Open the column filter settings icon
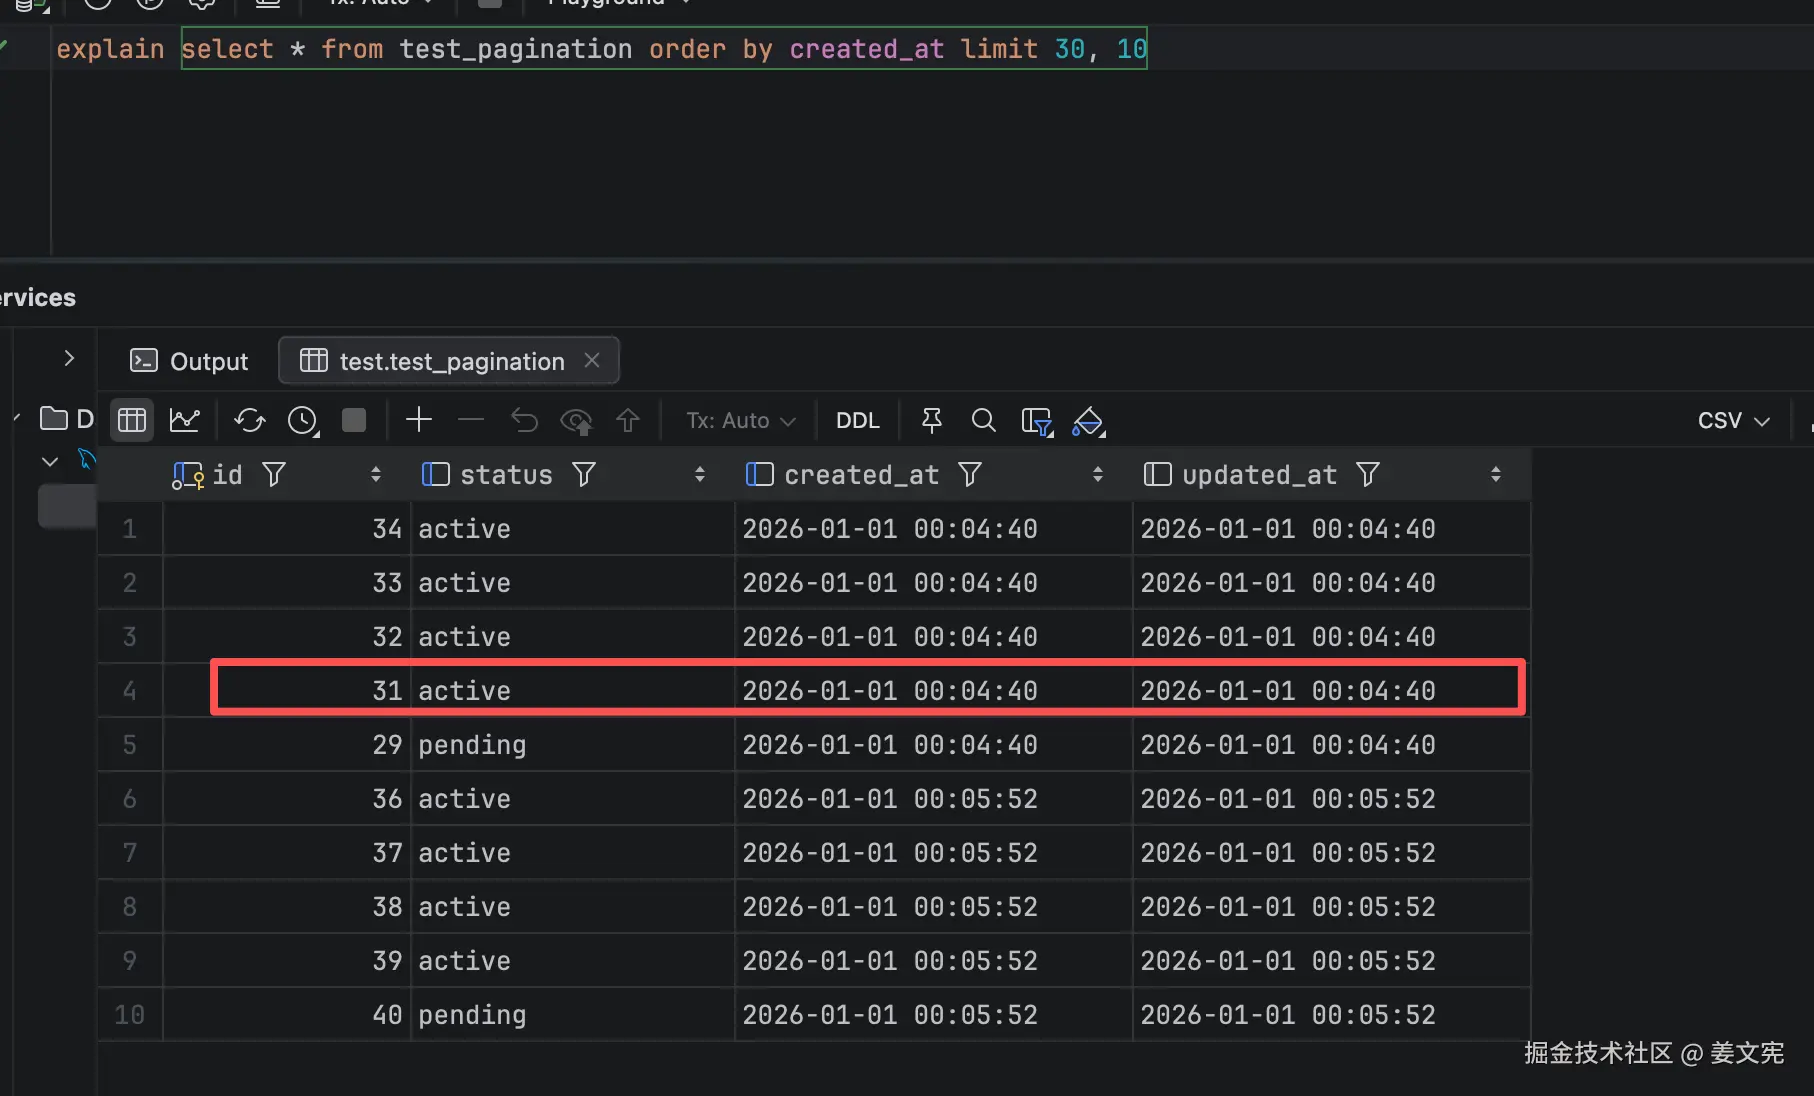1814x1096 pixels. [1036, 421]
